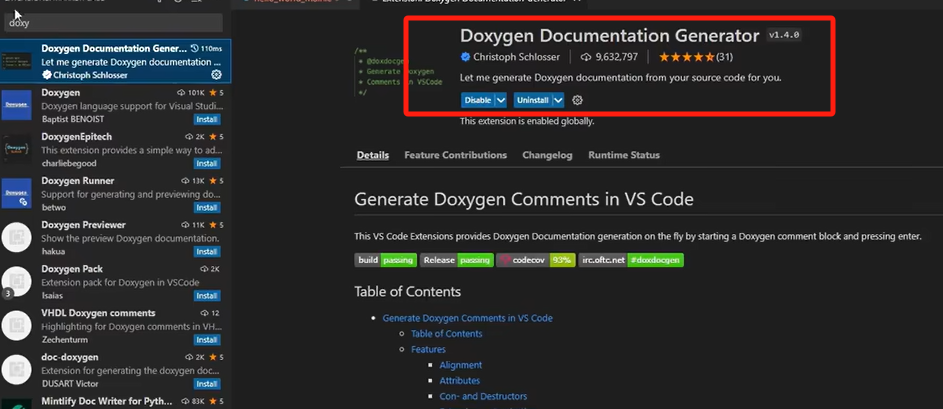943x409 pixels.
Task: Click the Doxygen Documentation Generator thumbnail in list
Action: 16,61
